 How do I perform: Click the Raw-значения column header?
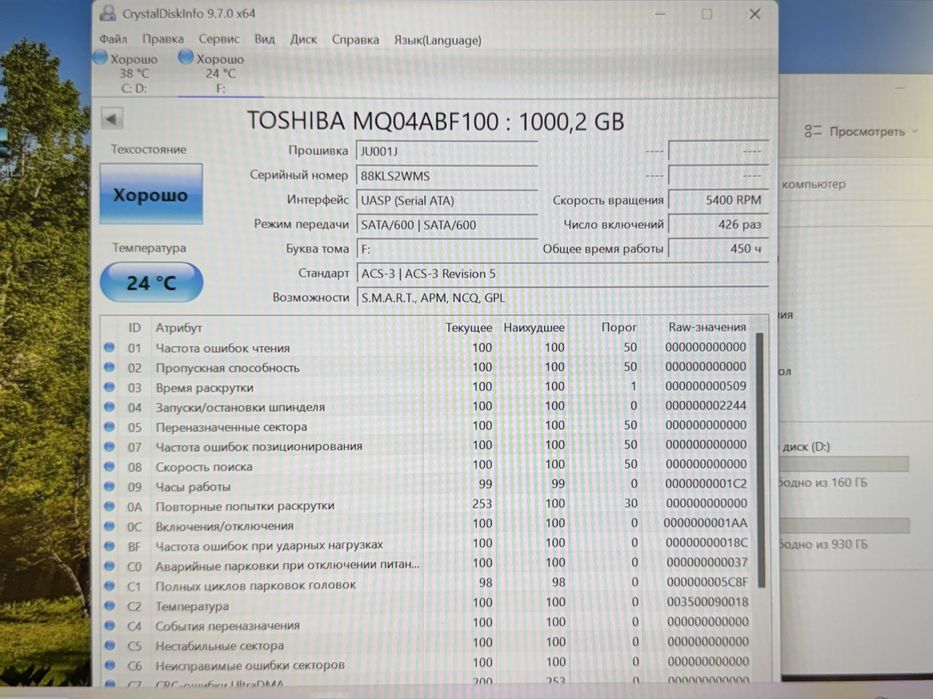(707, 327)
